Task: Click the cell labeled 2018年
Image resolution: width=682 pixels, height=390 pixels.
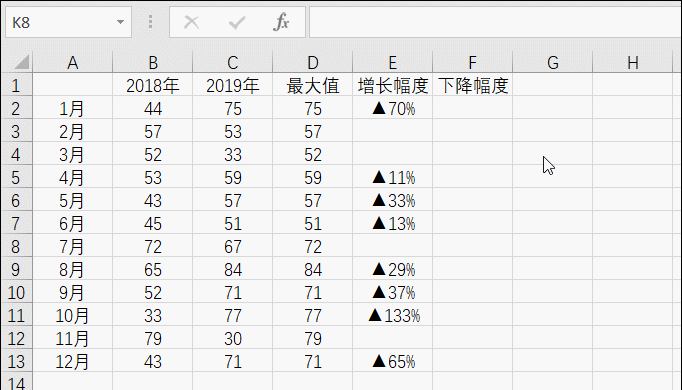Action: [x=153, y=85]
